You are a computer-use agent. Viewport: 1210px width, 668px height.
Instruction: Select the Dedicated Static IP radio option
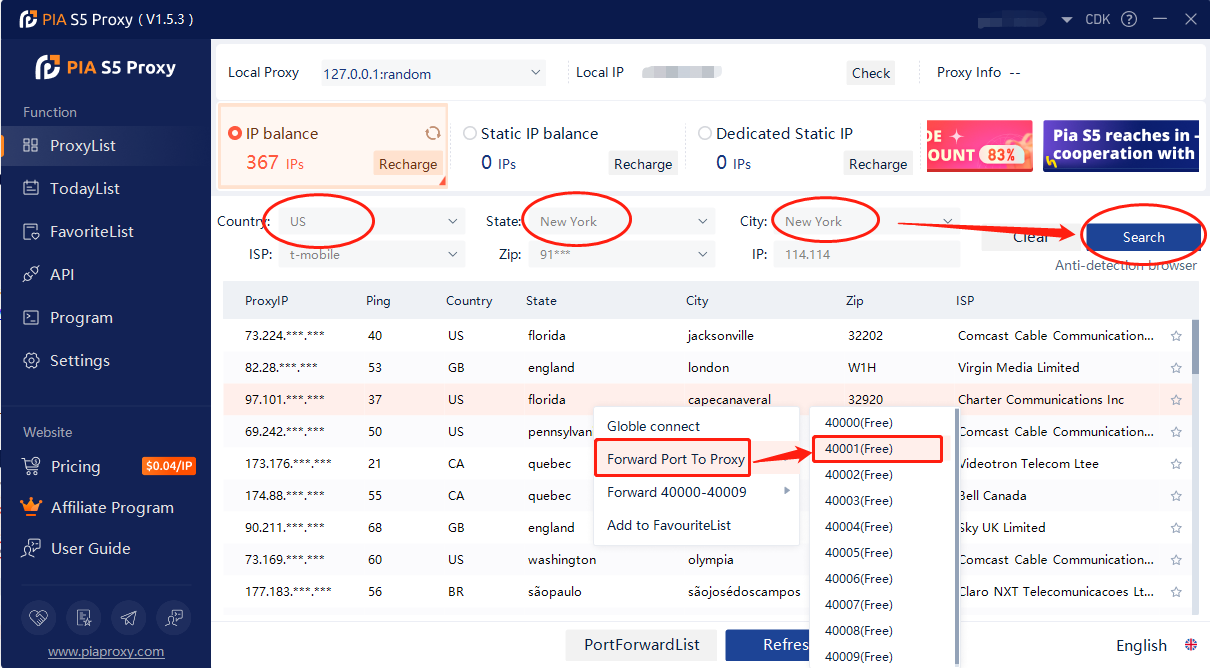(x=705, y=133)
